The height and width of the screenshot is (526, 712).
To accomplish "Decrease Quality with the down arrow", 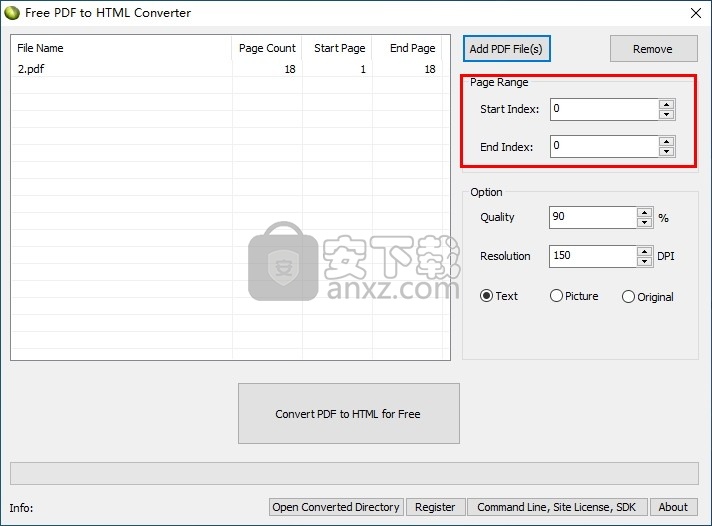I will point(645,222).
